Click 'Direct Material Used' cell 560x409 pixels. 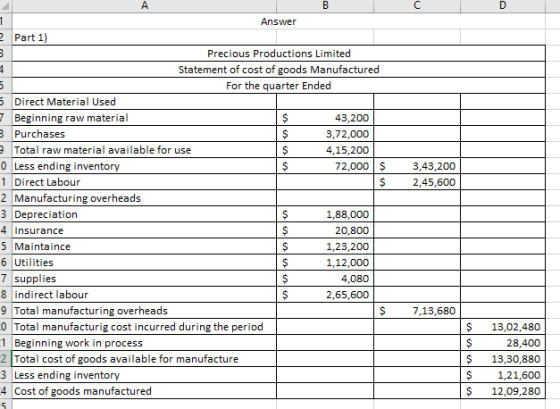click(x=144, y=102)
